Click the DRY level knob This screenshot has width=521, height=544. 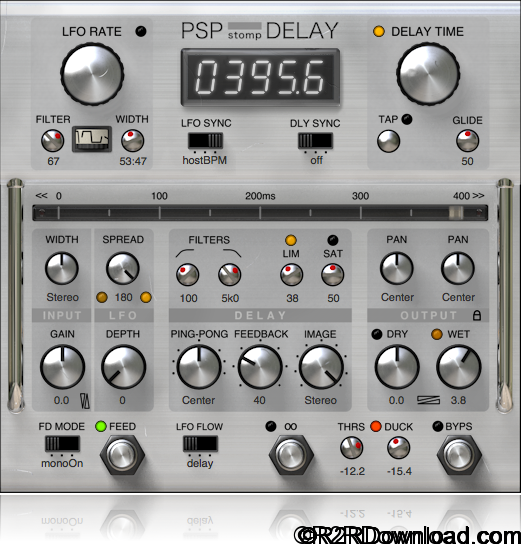(x=397, y=367)
